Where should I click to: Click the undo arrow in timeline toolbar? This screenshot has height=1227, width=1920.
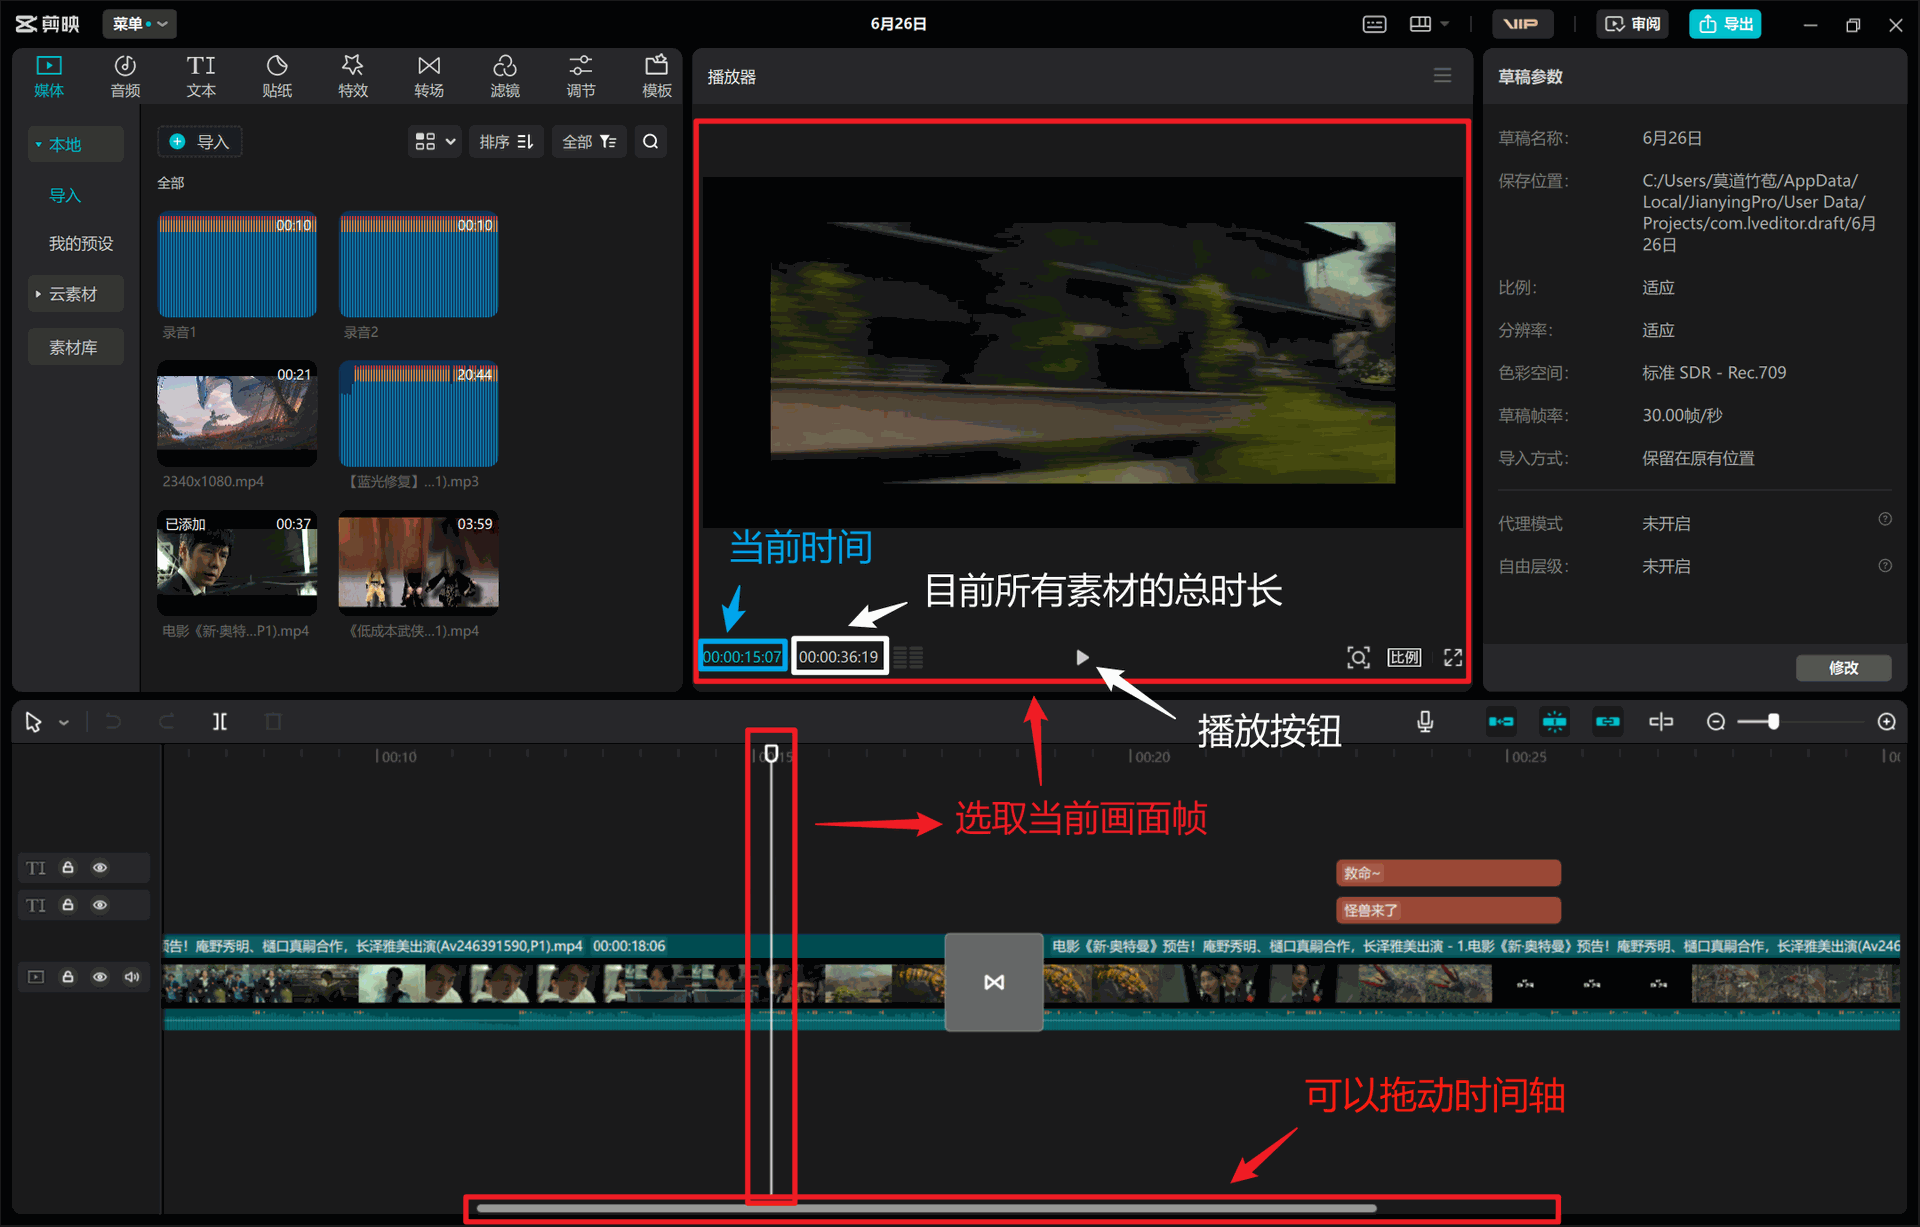tap(113, 722)
